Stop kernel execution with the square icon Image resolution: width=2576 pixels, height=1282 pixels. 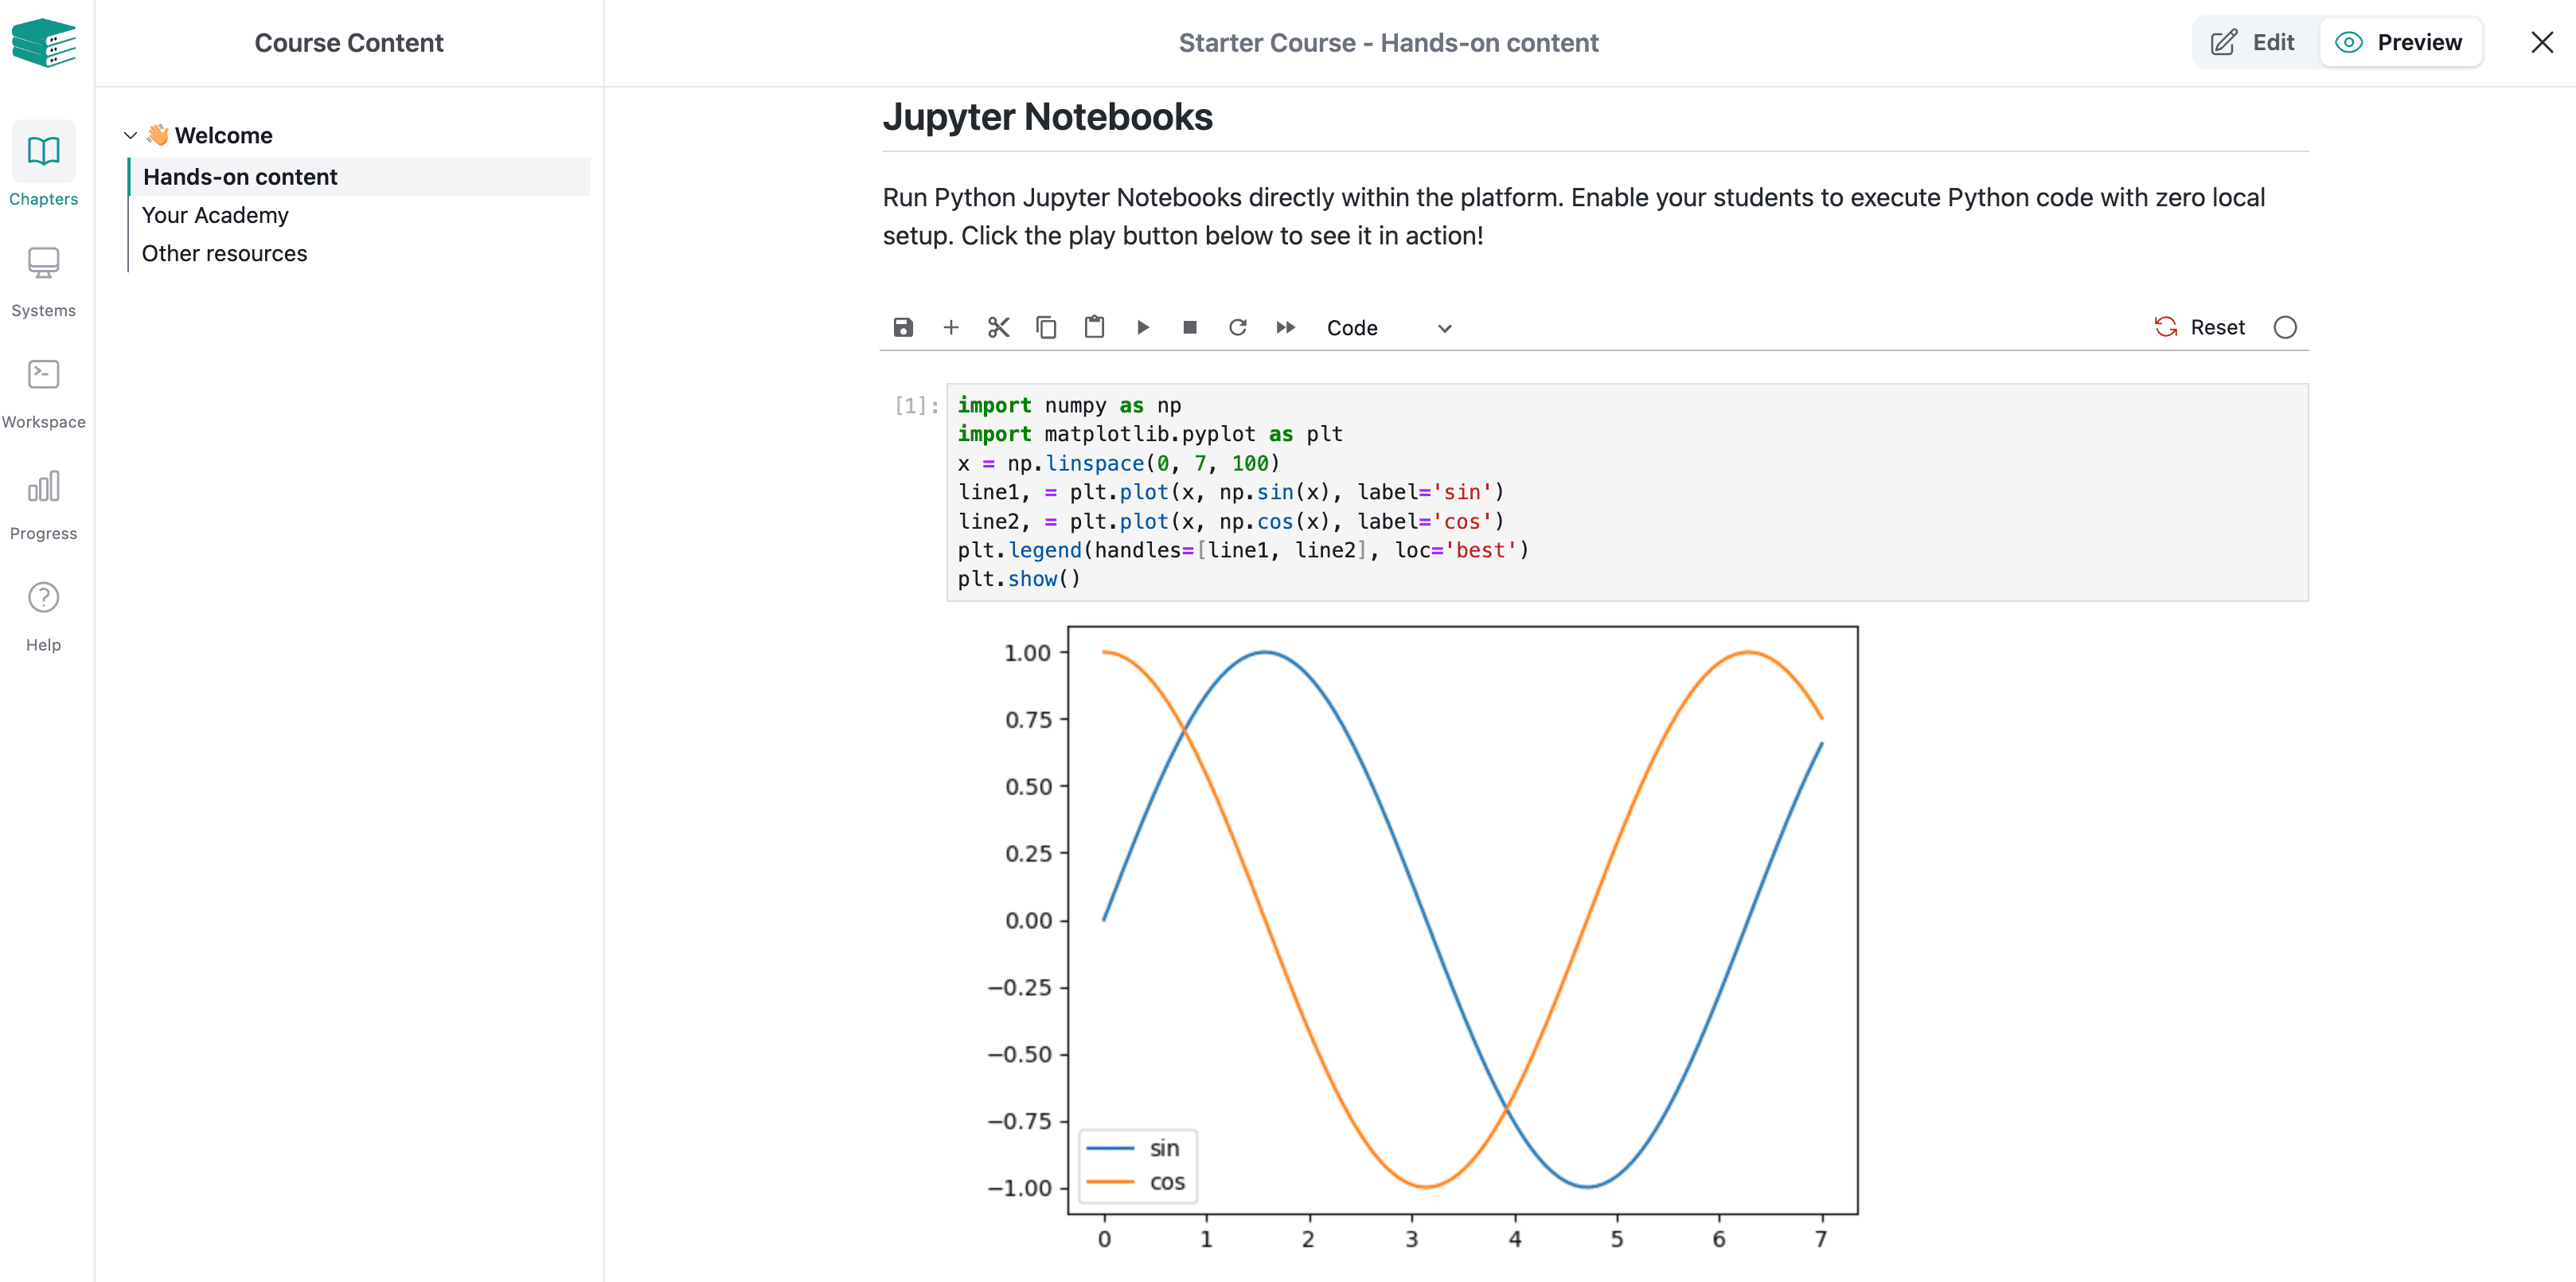[1190, 328]
